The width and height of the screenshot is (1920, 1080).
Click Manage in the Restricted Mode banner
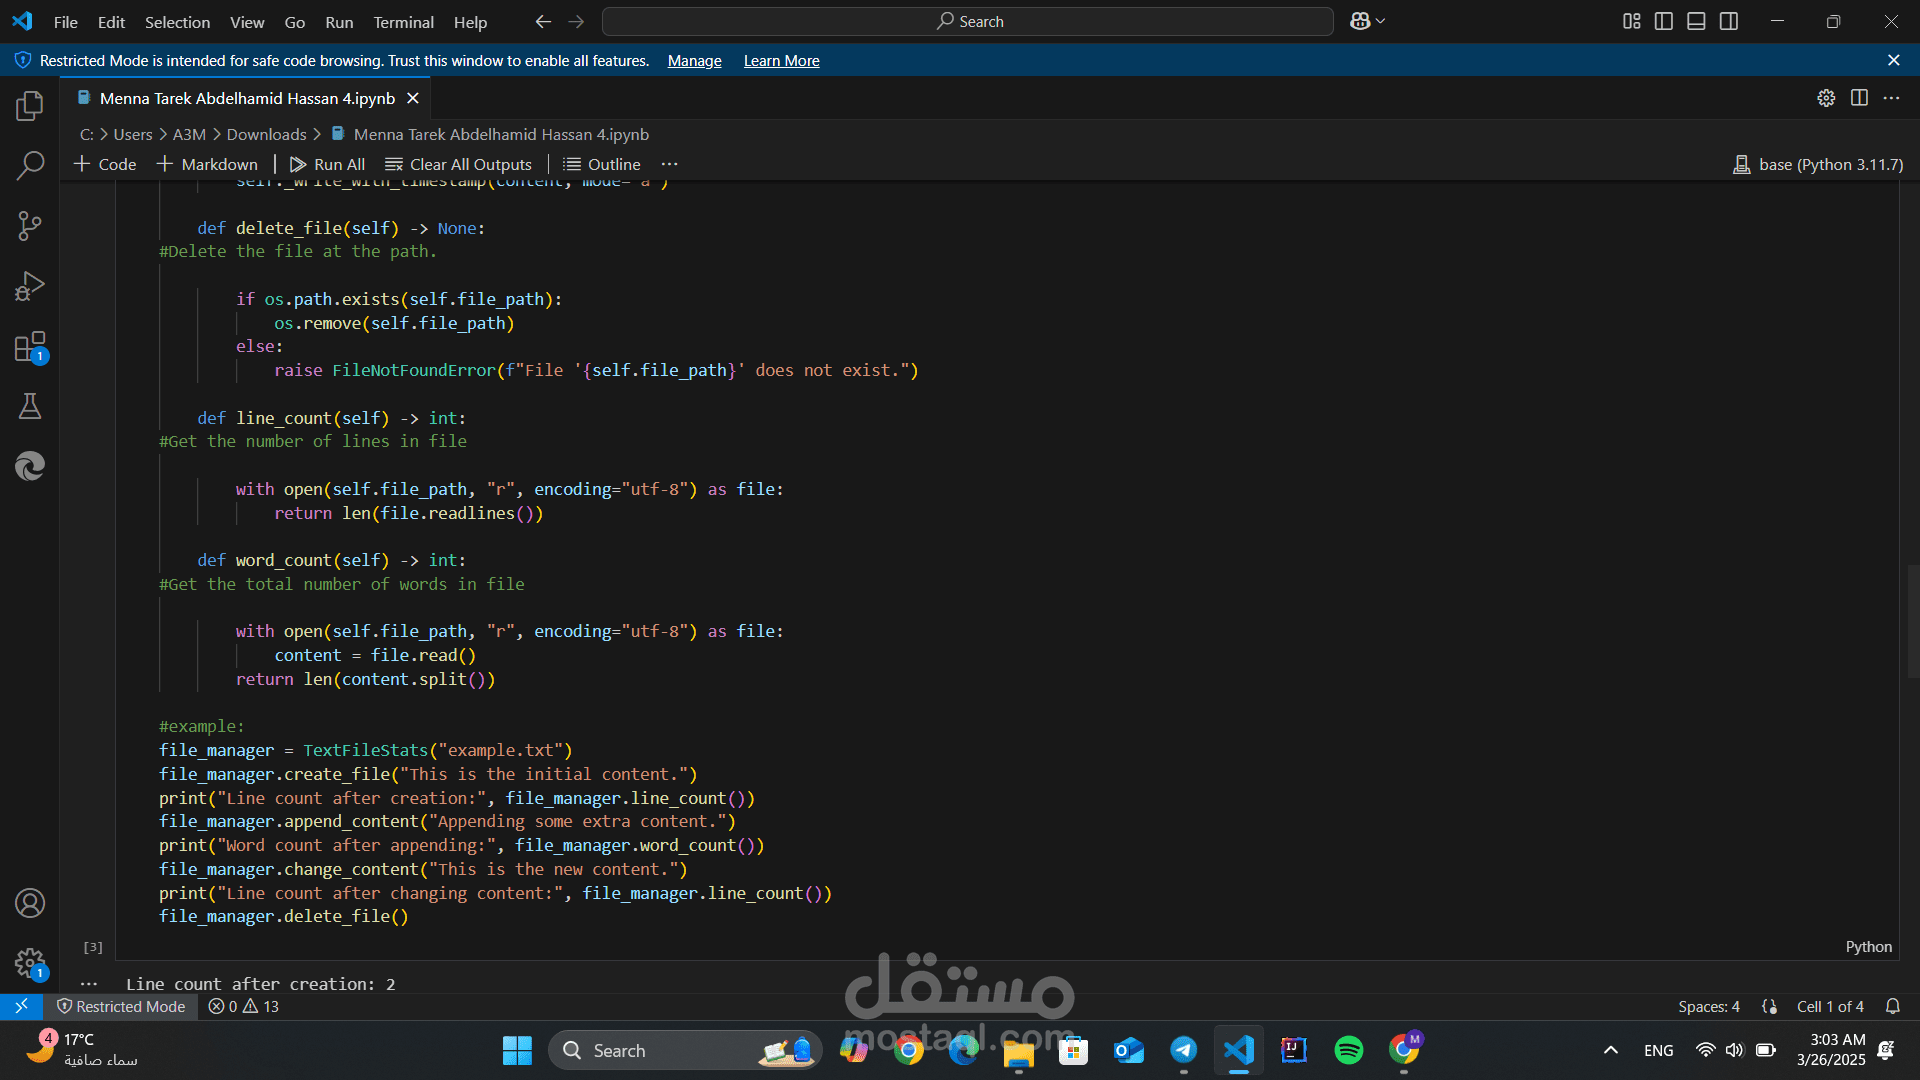[x=693, y=60]
